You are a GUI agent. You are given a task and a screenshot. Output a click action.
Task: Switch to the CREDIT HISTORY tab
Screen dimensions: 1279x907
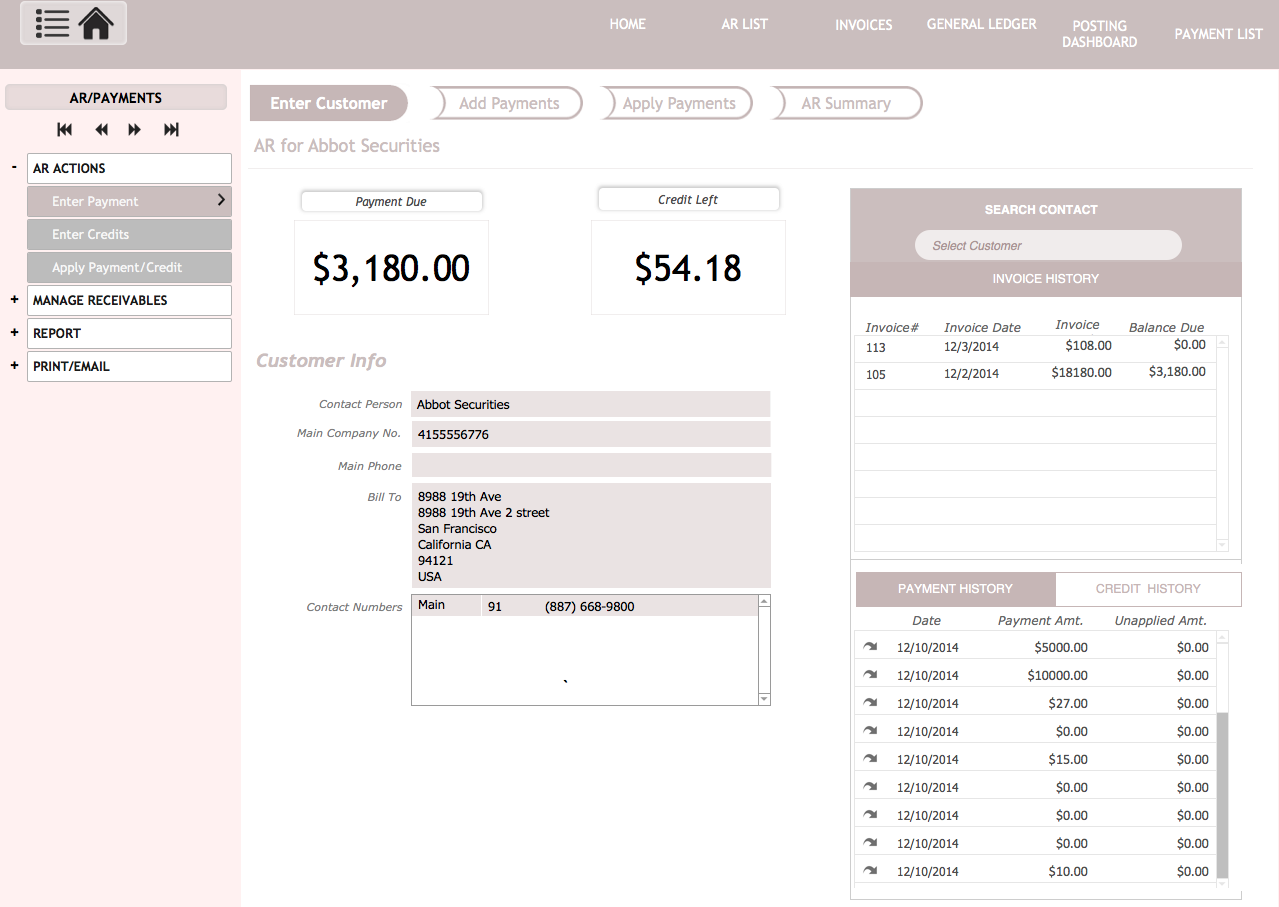point(1147,589)
